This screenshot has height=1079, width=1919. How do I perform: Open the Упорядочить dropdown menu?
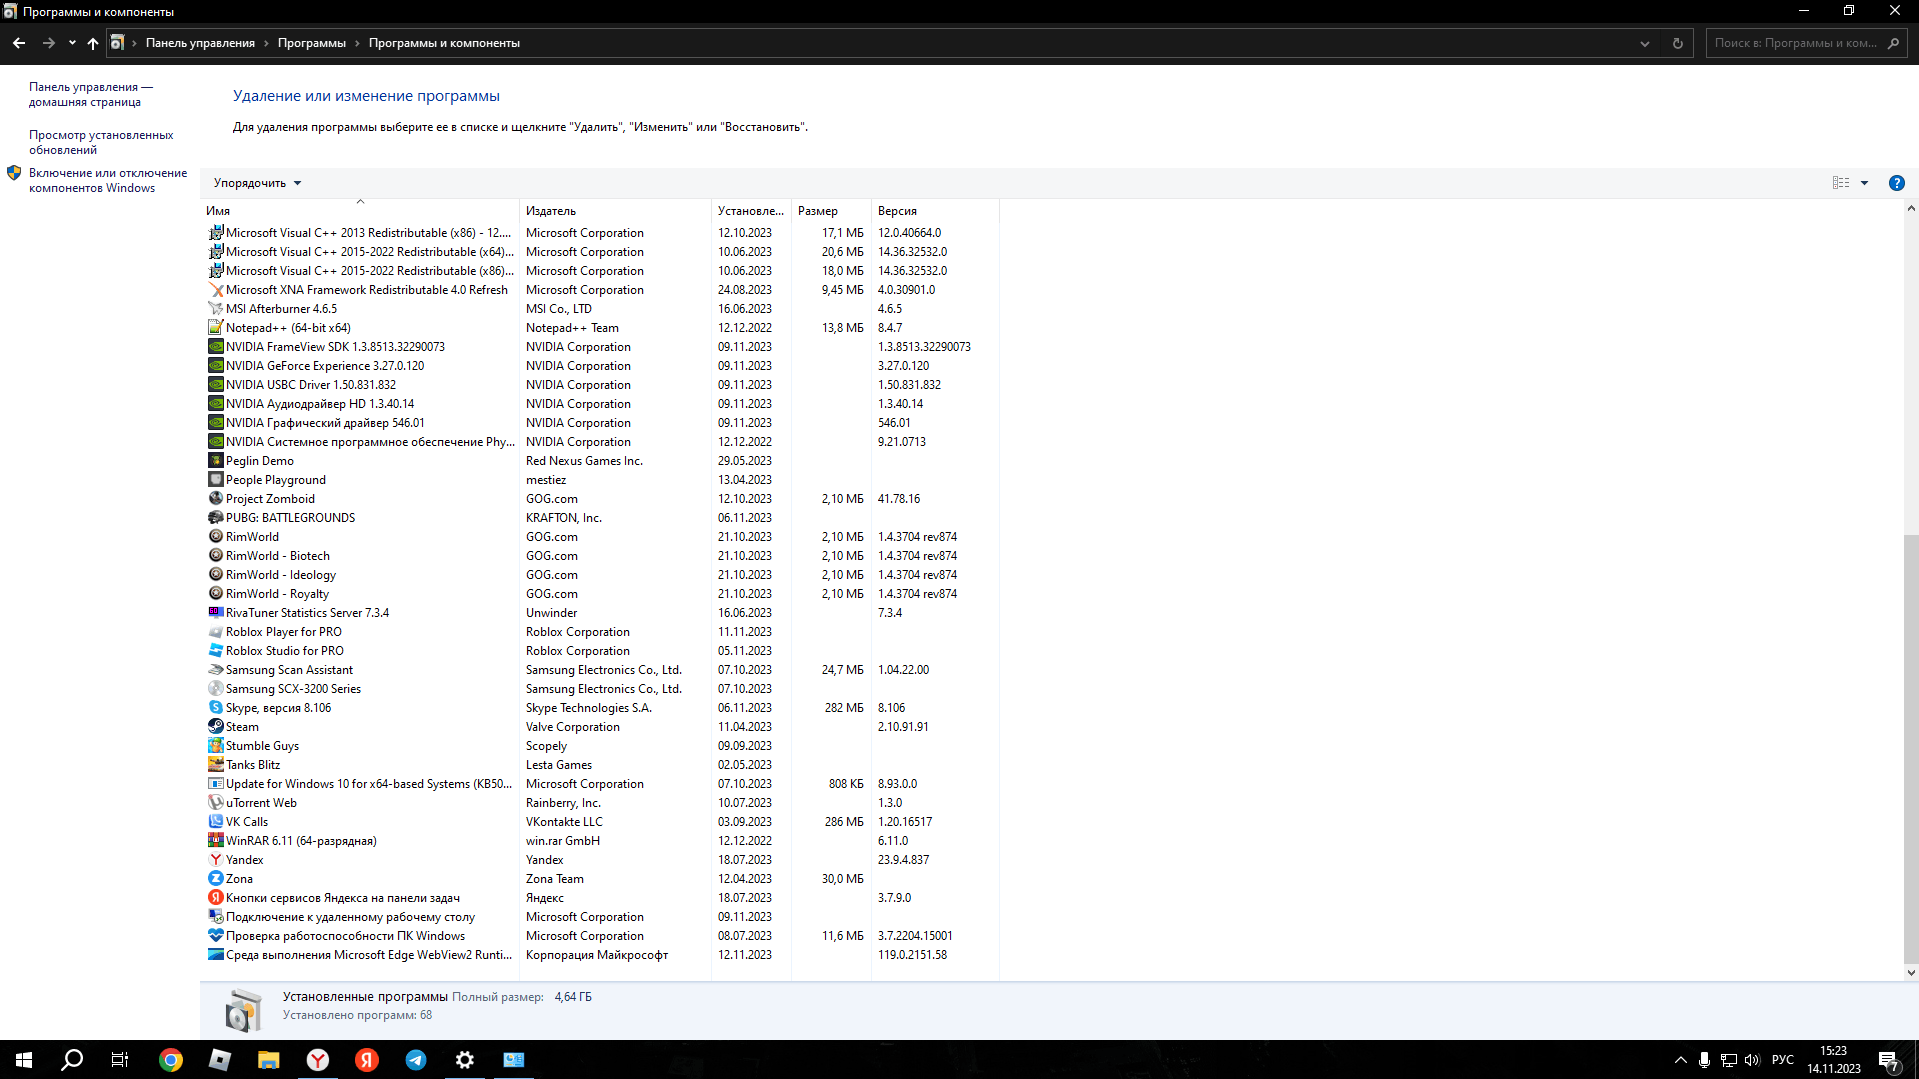click(x=257, y=183)
